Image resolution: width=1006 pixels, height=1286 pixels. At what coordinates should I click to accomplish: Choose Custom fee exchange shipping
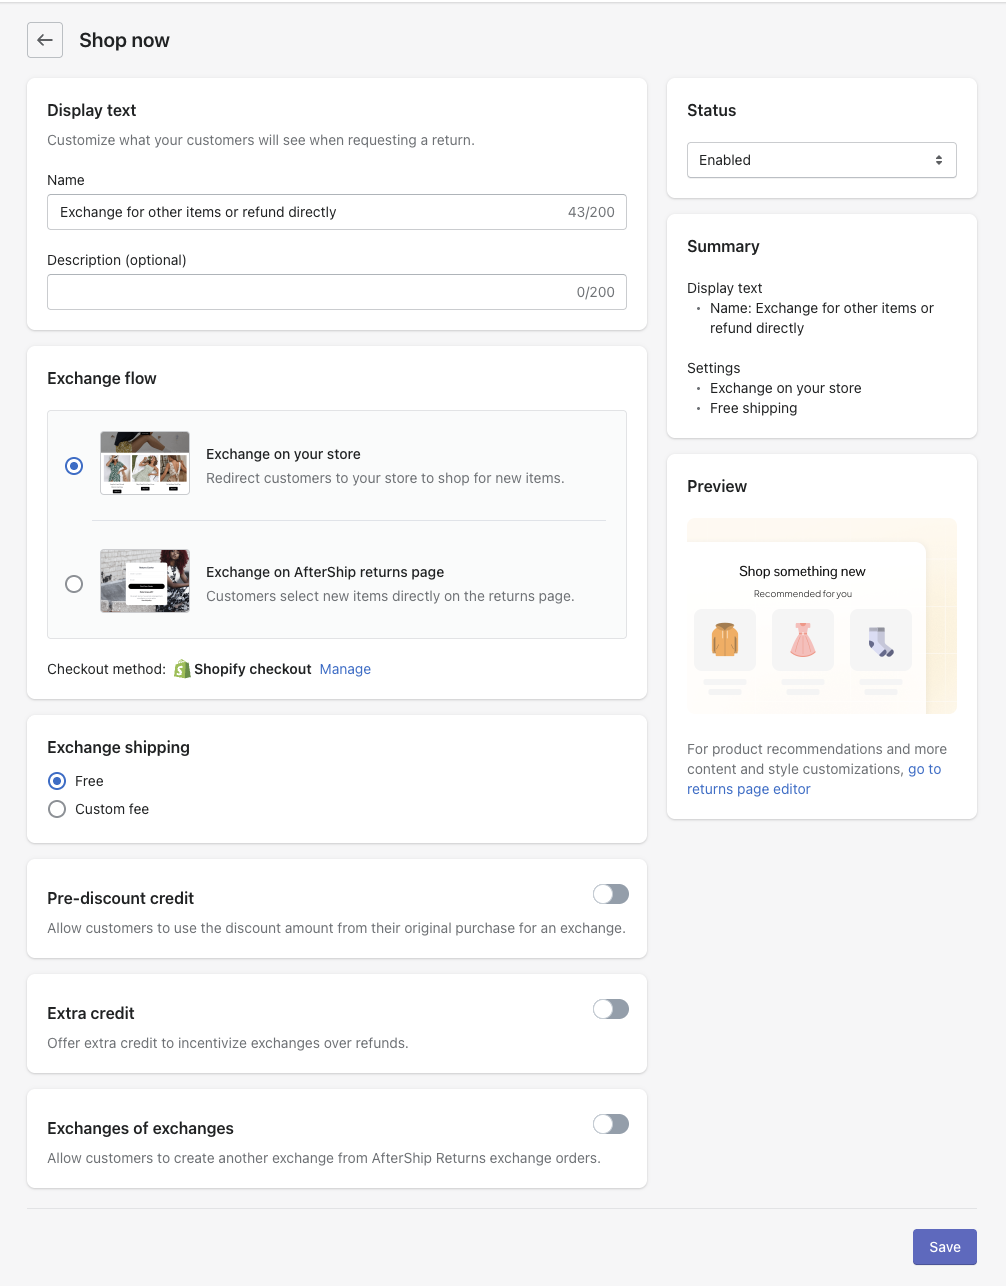pyautogui.click(x=57, y=809)
